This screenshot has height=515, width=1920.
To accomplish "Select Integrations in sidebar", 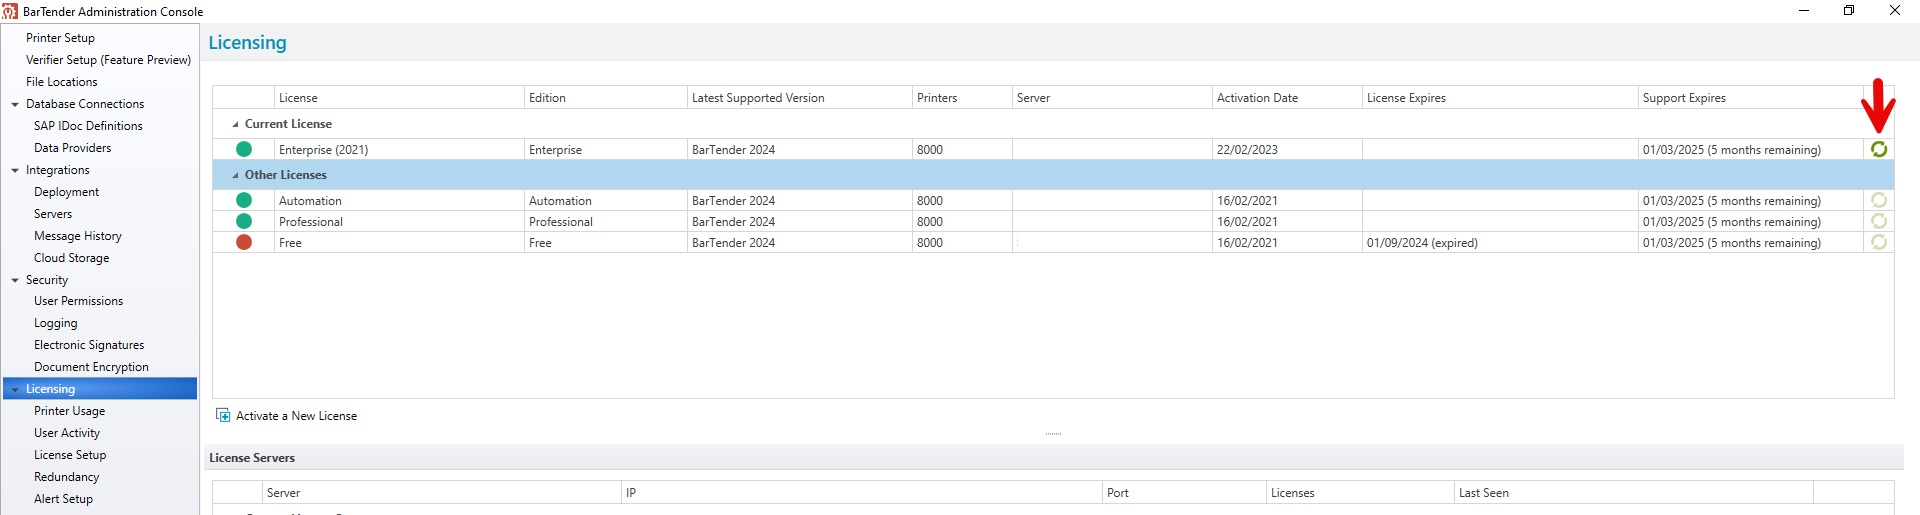I will pos(58,170).
